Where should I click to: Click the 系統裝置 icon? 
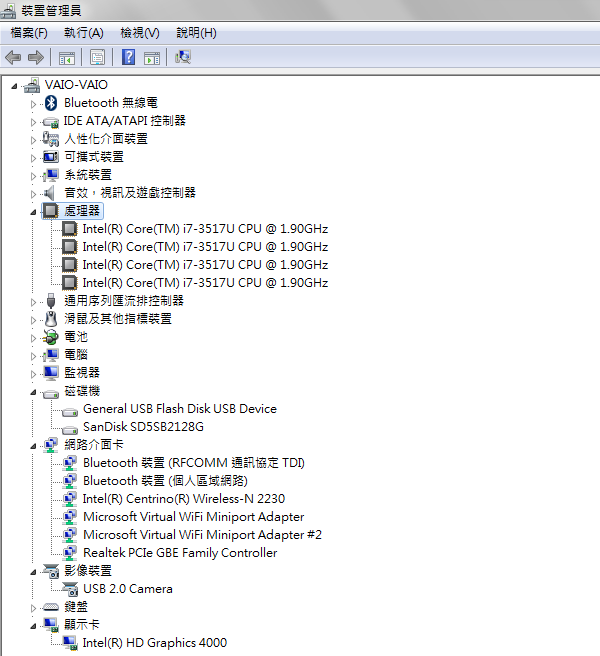(51, 175)
